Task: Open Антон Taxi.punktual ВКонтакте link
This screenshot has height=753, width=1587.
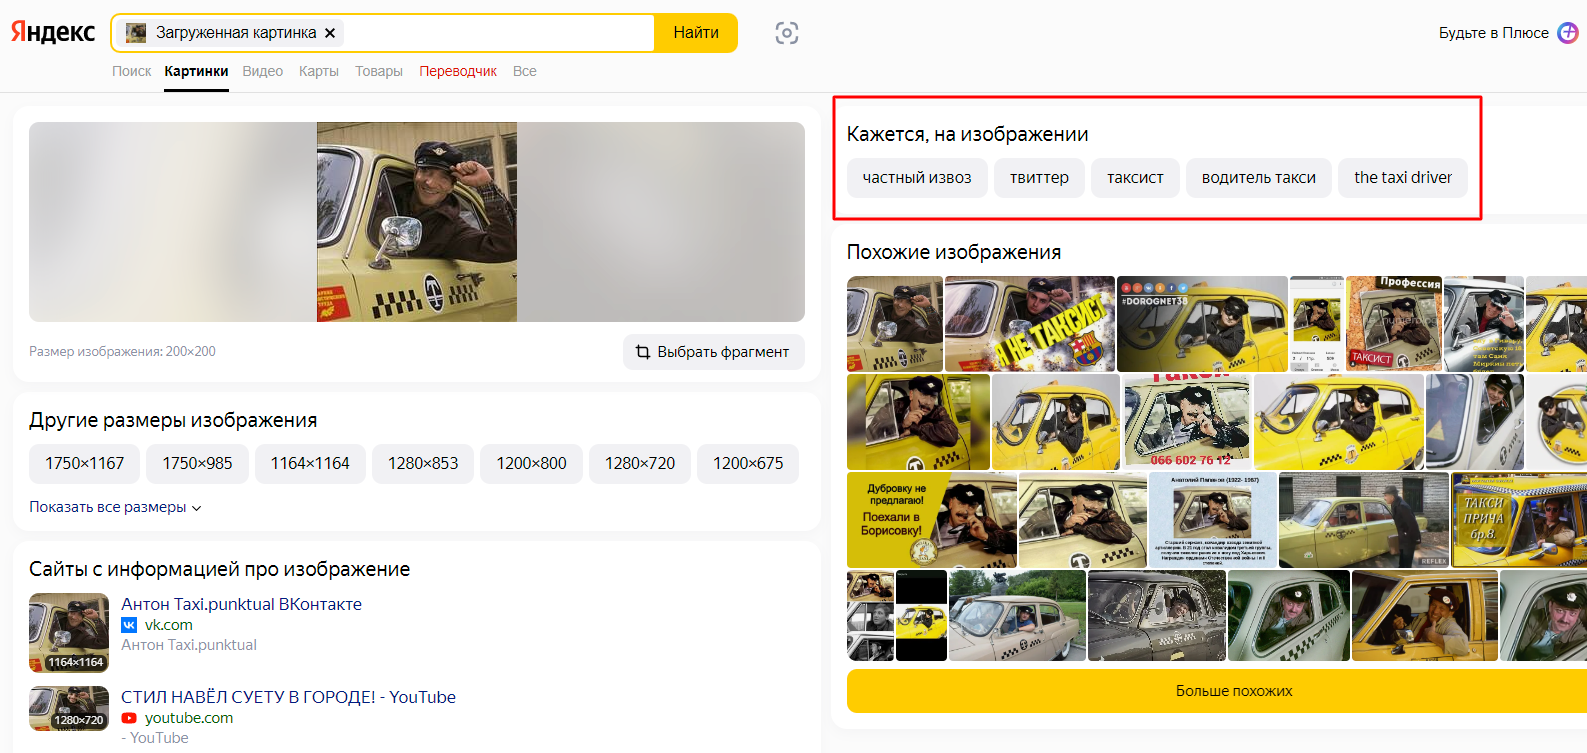Action: tap(241, 604)
